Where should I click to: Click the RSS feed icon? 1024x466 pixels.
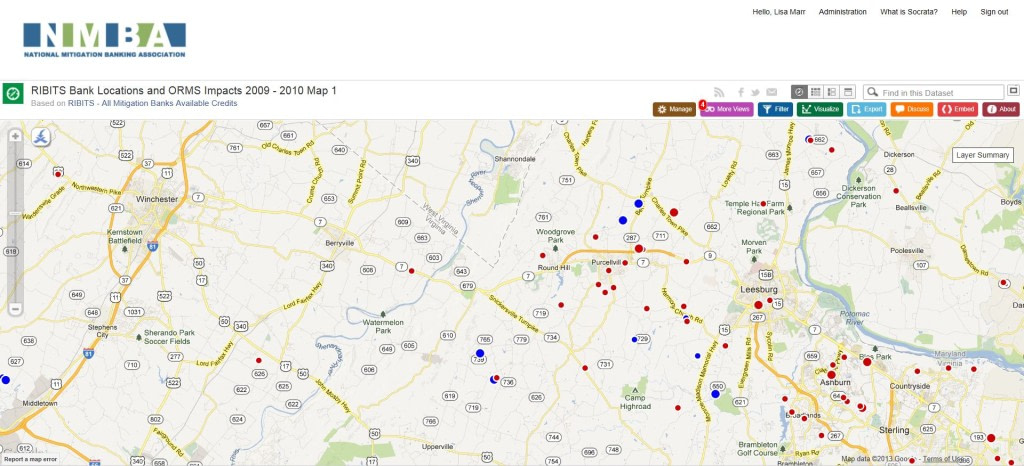pyautogui.click(x=718, y=92)
